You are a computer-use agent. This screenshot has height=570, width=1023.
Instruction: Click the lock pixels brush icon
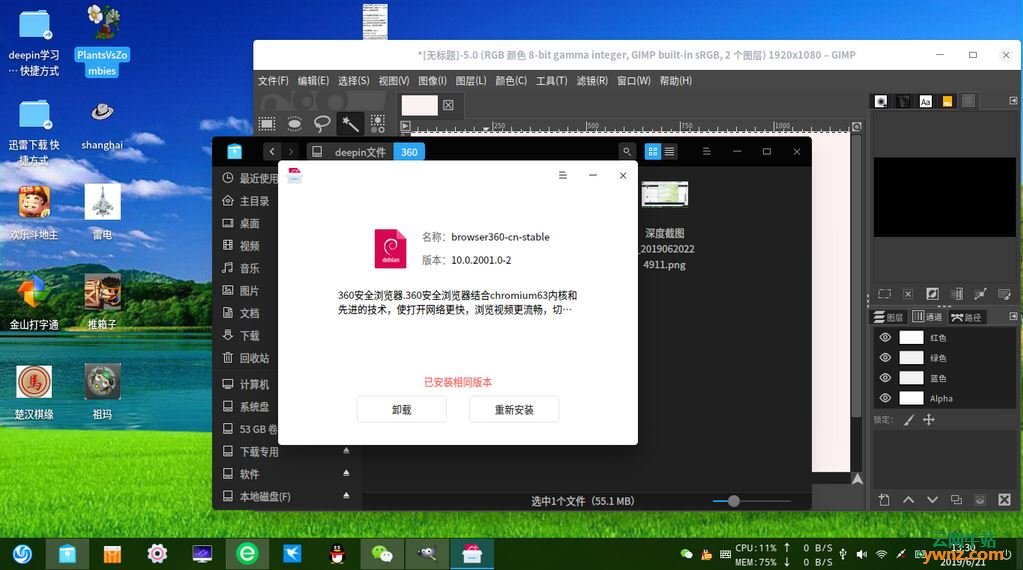[909, 420]
